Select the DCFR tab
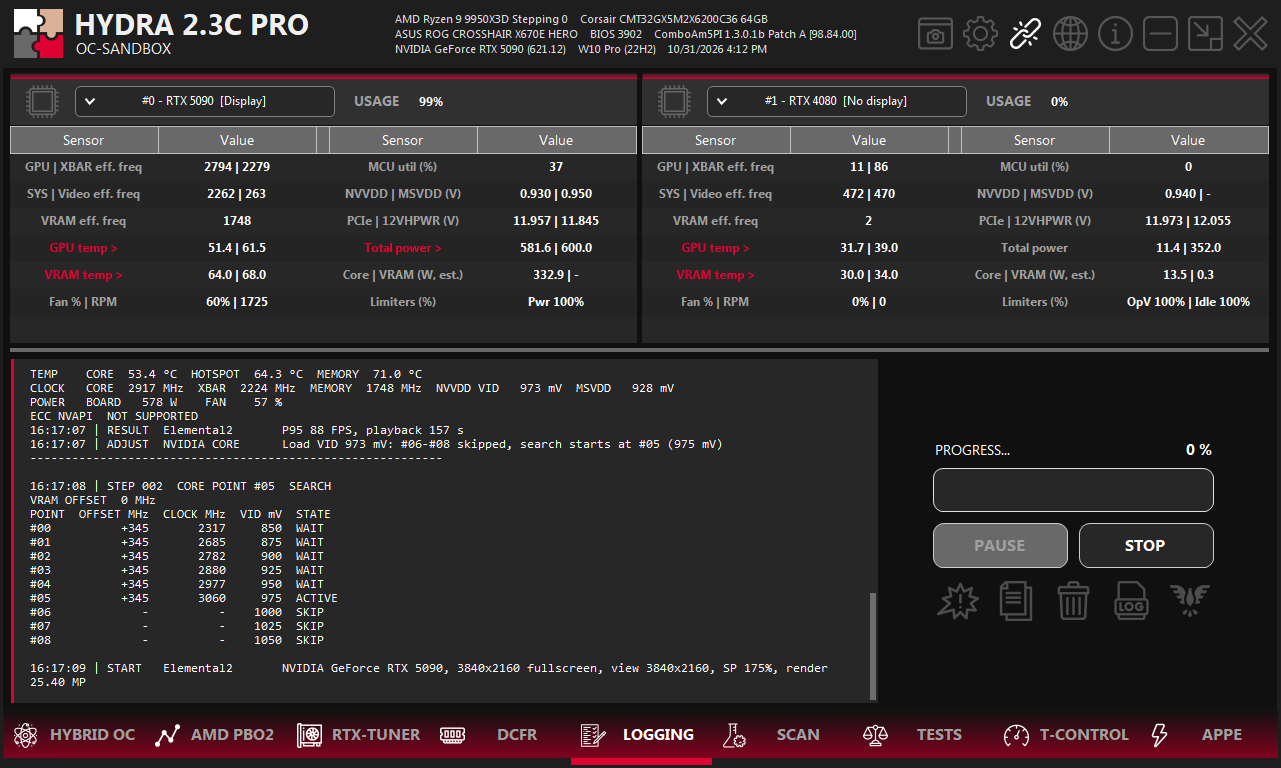 tap(489, 735)
